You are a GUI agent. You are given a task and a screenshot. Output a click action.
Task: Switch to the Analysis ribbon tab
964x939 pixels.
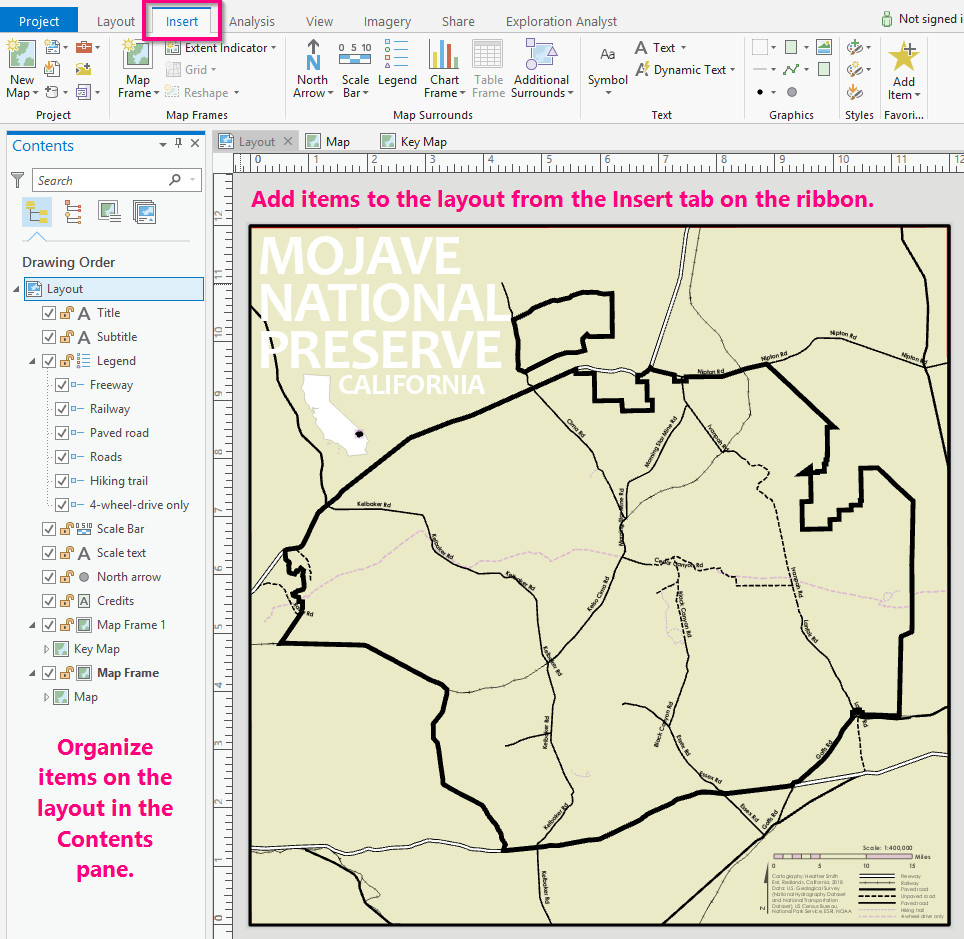coord(251,21)
